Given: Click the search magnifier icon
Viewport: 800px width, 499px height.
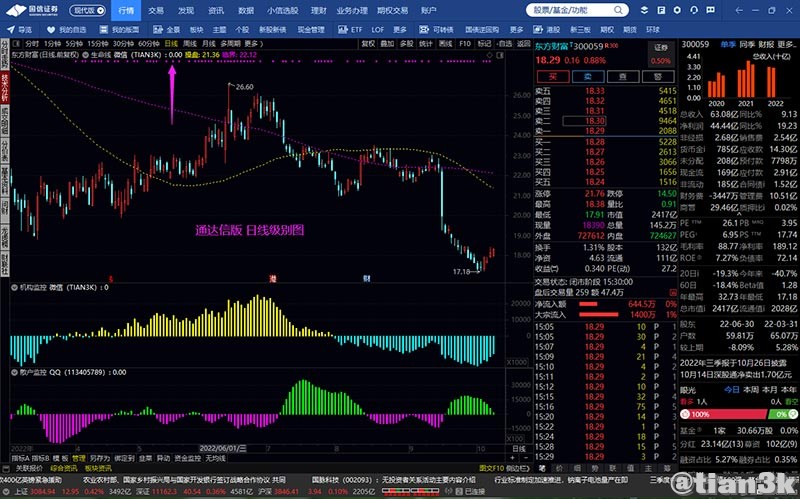Looking at the screenshot, I should coord(618,10).
